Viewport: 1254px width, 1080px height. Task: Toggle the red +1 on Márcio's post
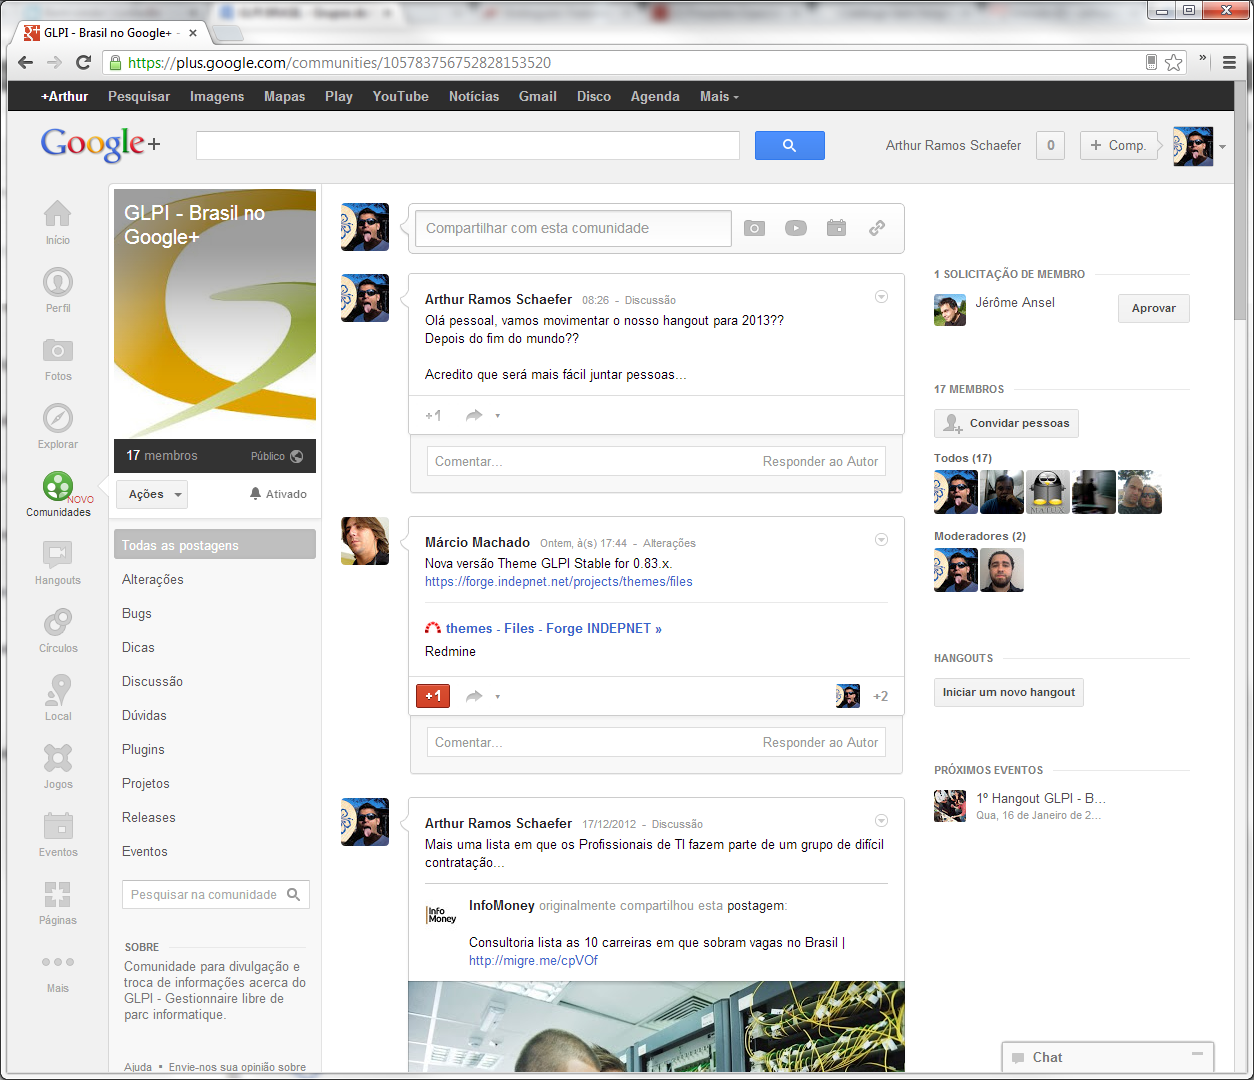[x=433, y=696]
